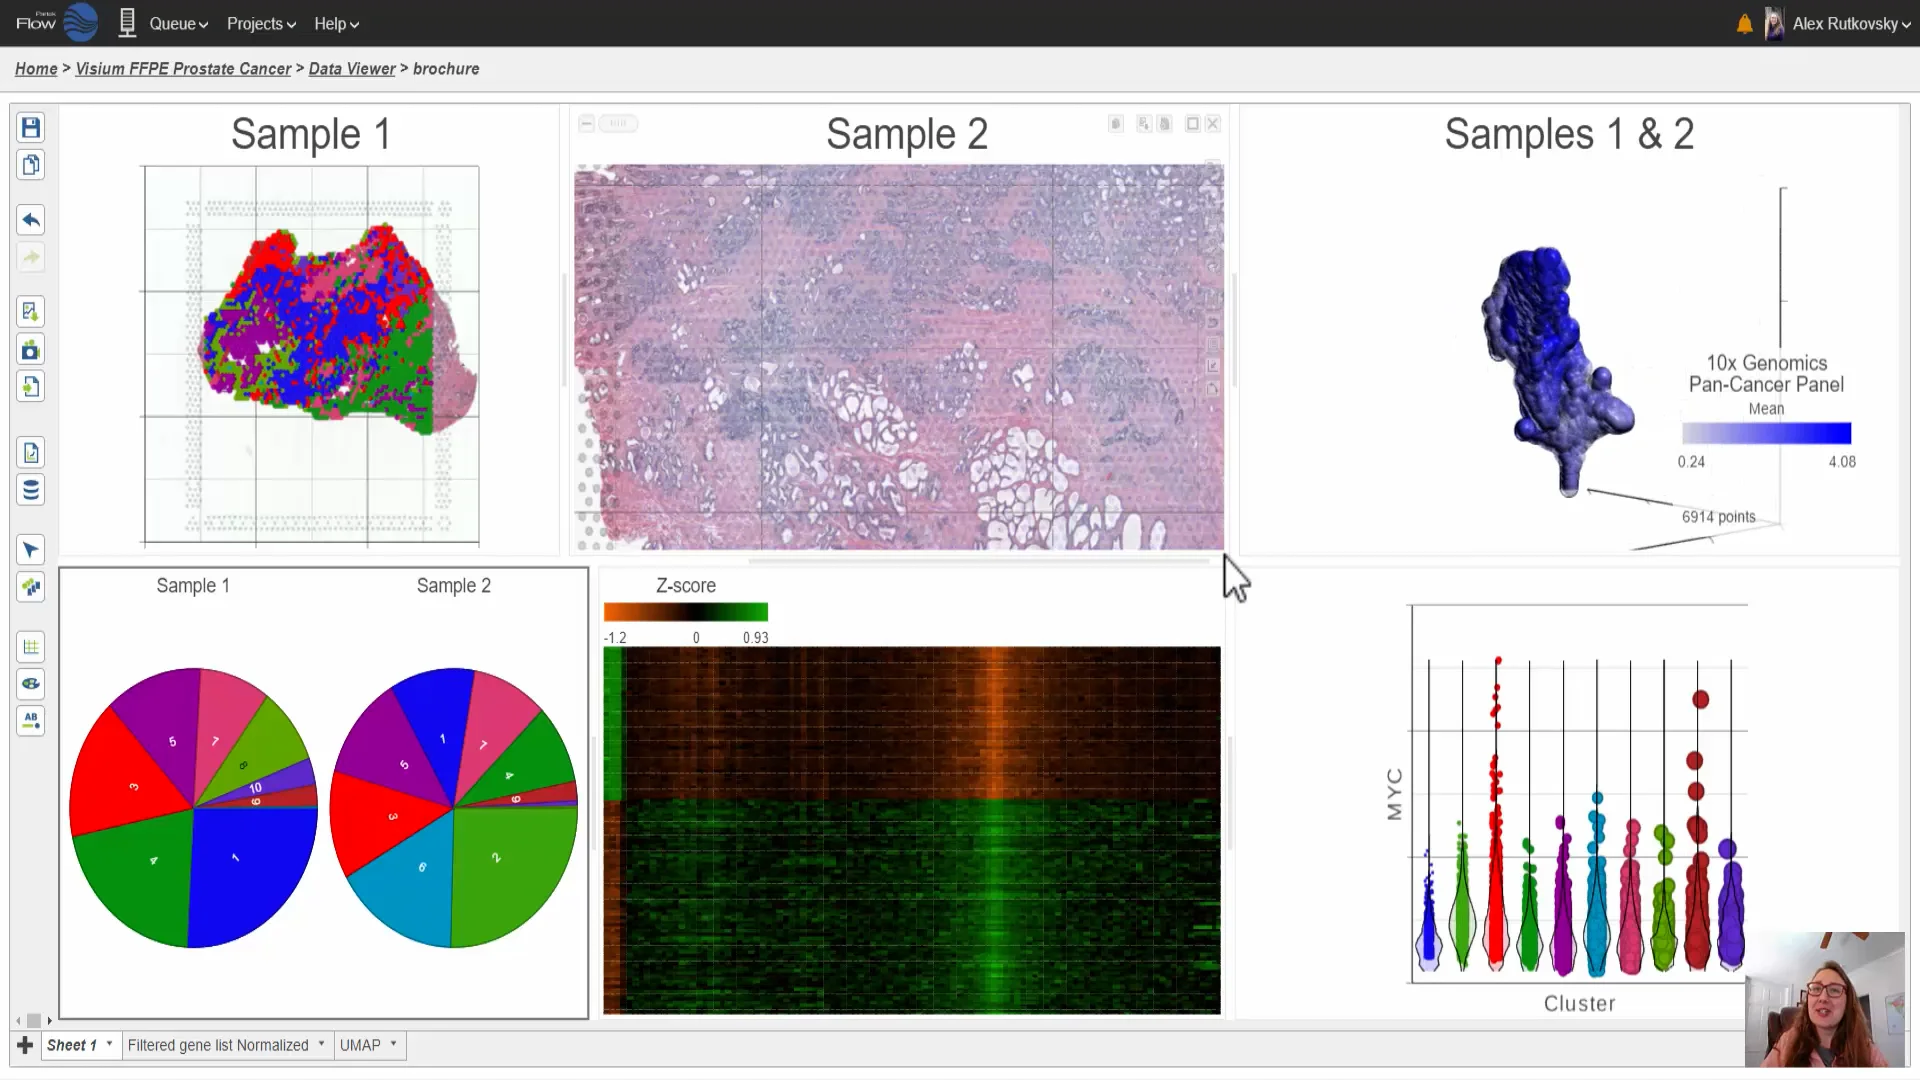Click the Undo arrow icon

(31, 220)
